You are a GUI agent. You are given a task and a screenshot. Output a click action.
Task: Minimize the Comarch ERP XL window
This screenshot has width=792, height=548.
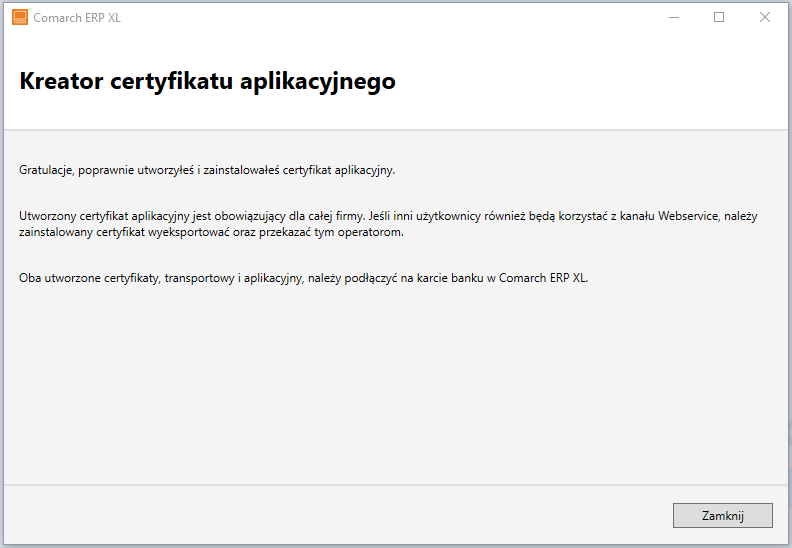(x=674, y=17)
